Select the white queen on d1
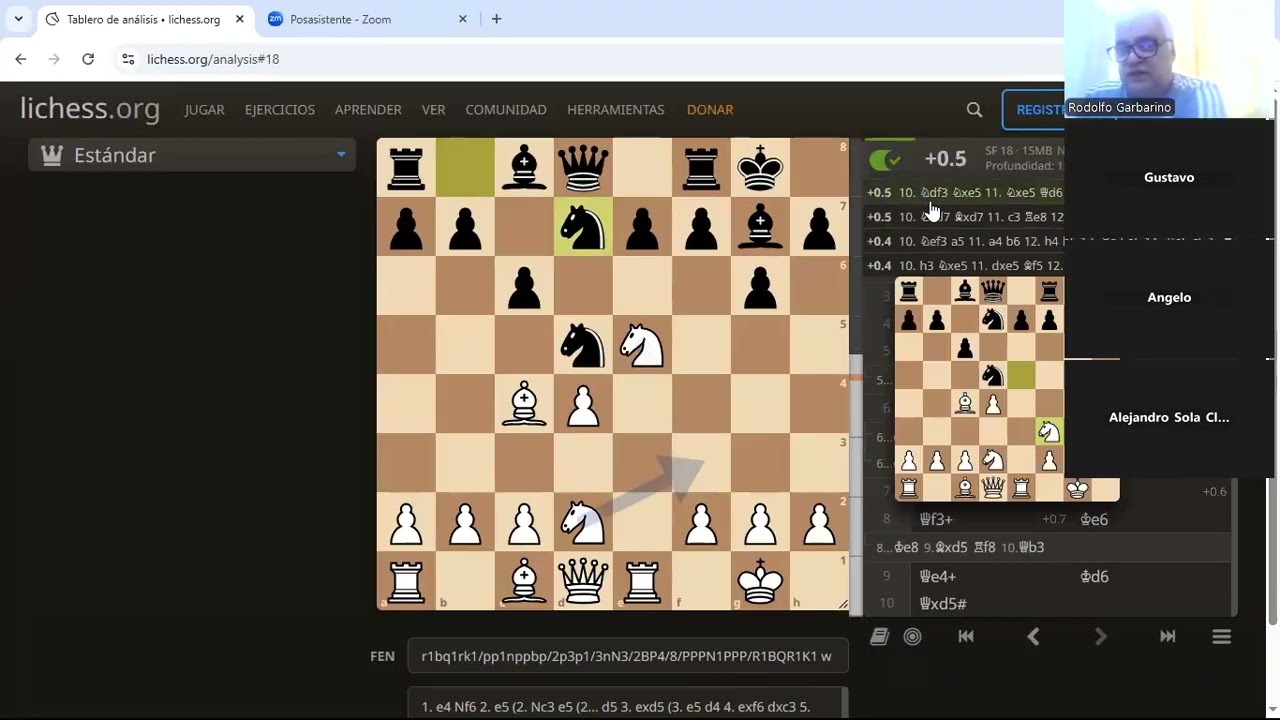The width and height of the screenshot is (1280, 720). click(583, 581)
